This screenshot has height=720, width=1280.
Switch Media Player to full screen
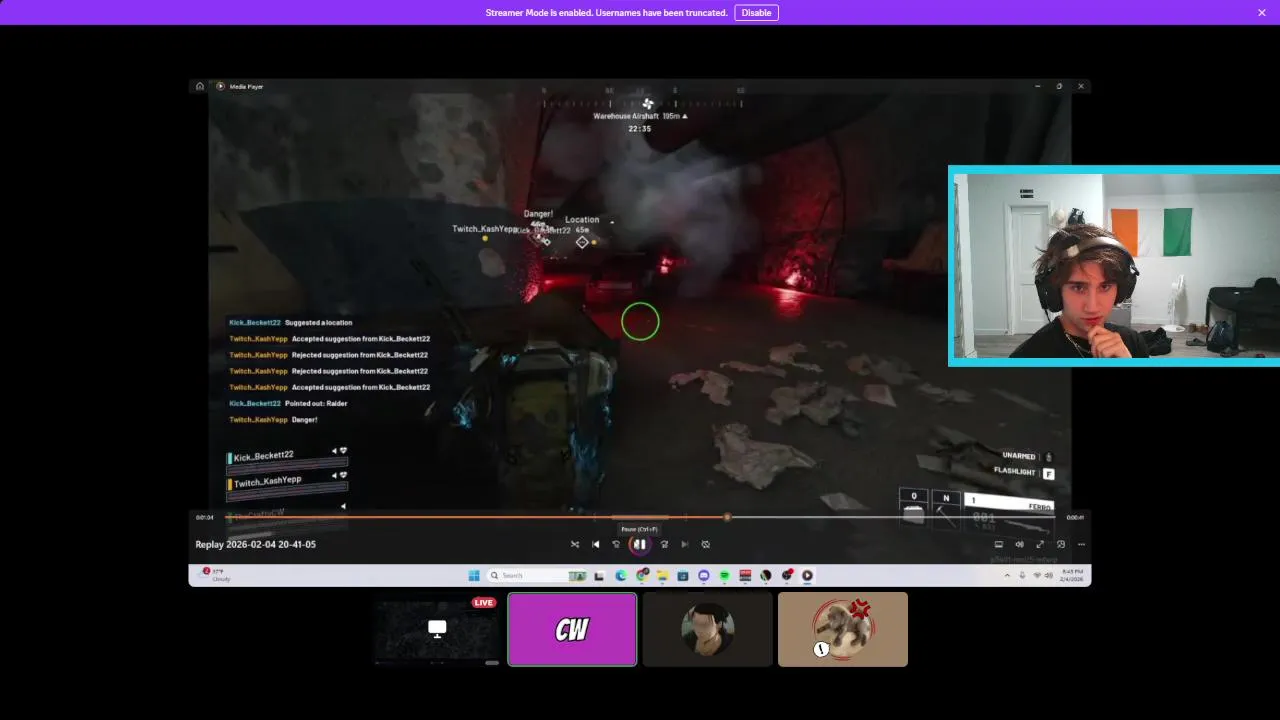pyautogui.click(x=1040, y=544)
